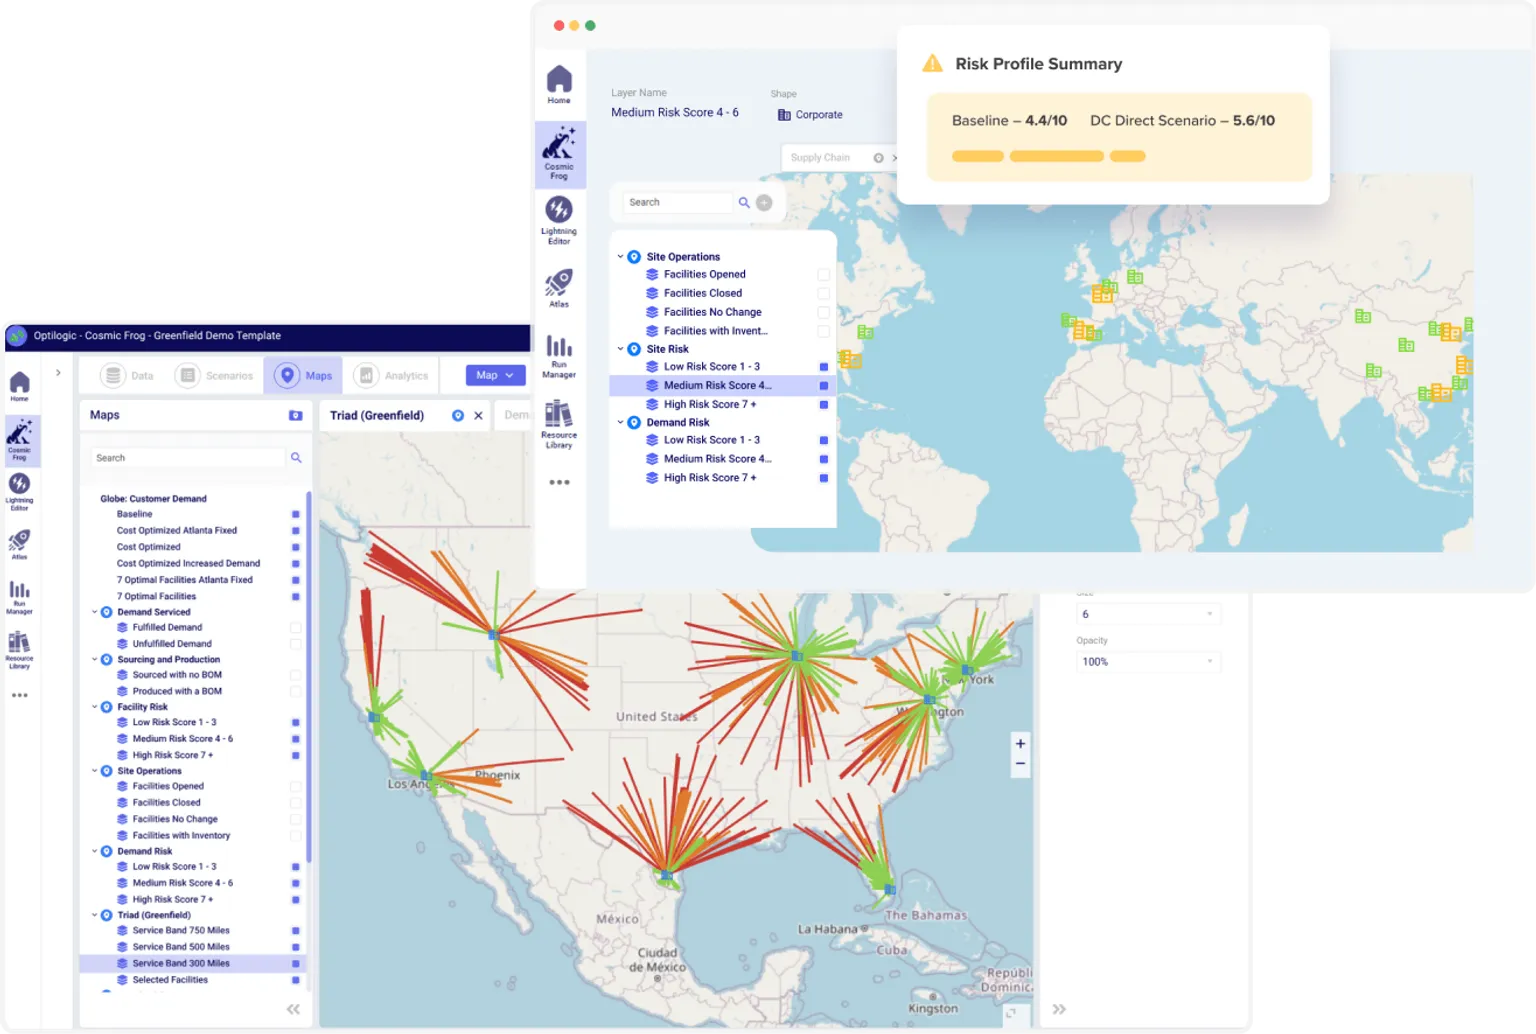Enable the Fulfilled Demand layer checkbox

tap(295, 628)
